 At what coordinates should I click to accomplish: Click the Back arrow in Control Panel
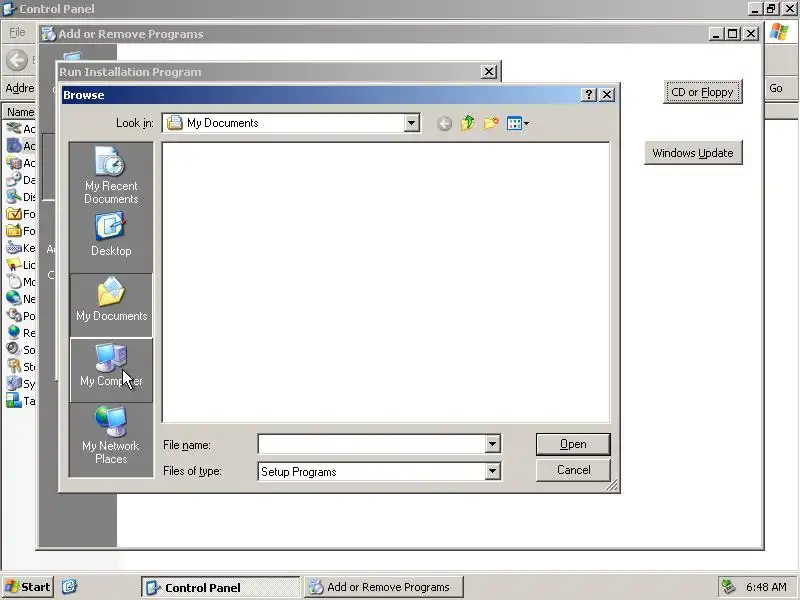pyautogui.click(x=17, y=60)
